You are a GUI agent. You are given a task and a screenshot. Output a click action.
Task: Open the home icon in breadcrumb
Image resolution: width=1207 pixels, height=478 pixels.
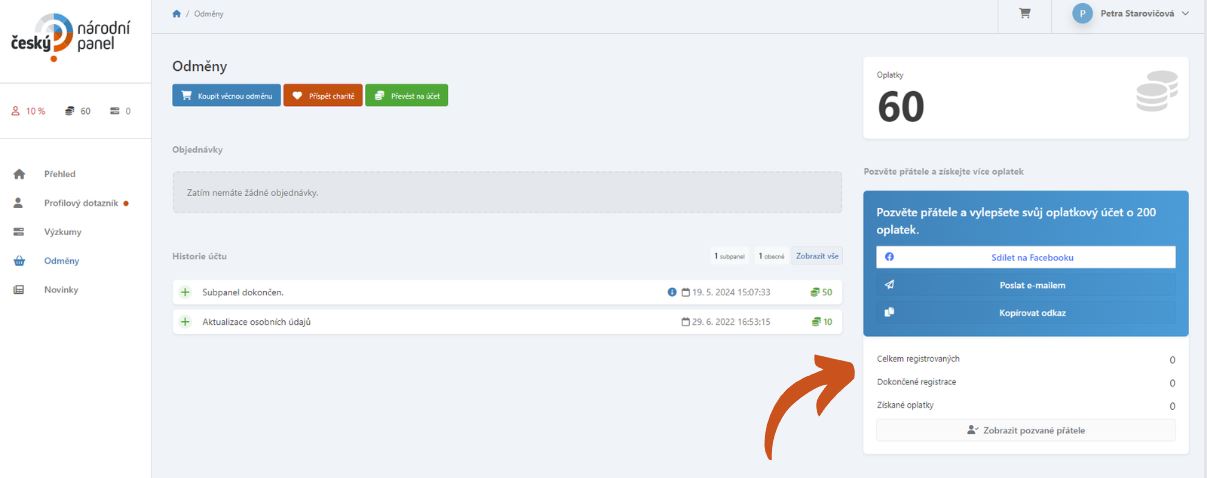tap(177, 14)
